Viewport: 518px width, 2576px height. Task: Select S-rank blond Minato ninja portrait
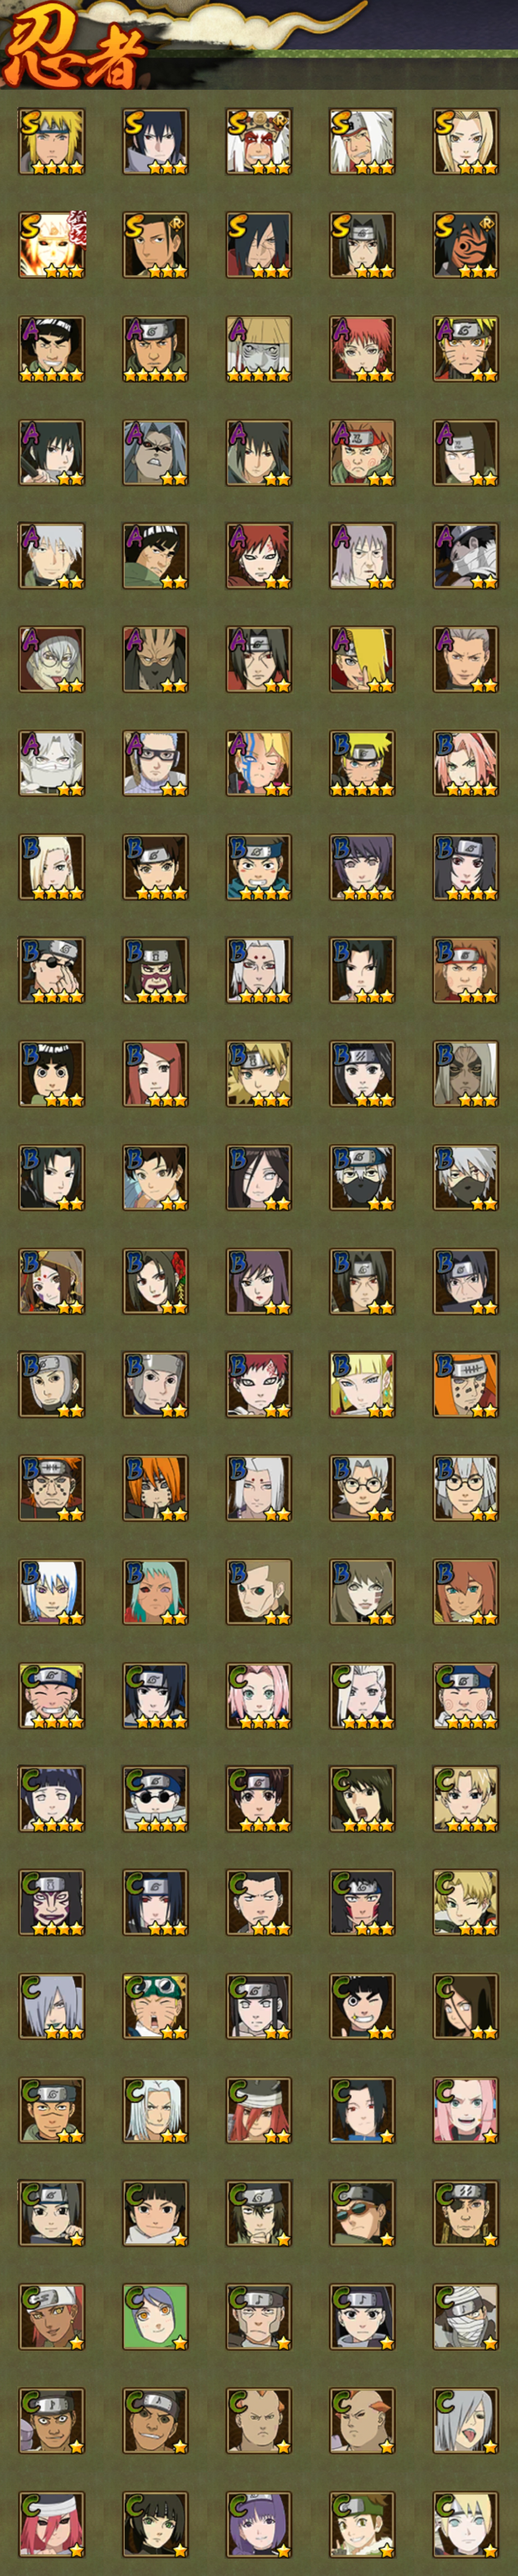[52, 142]
